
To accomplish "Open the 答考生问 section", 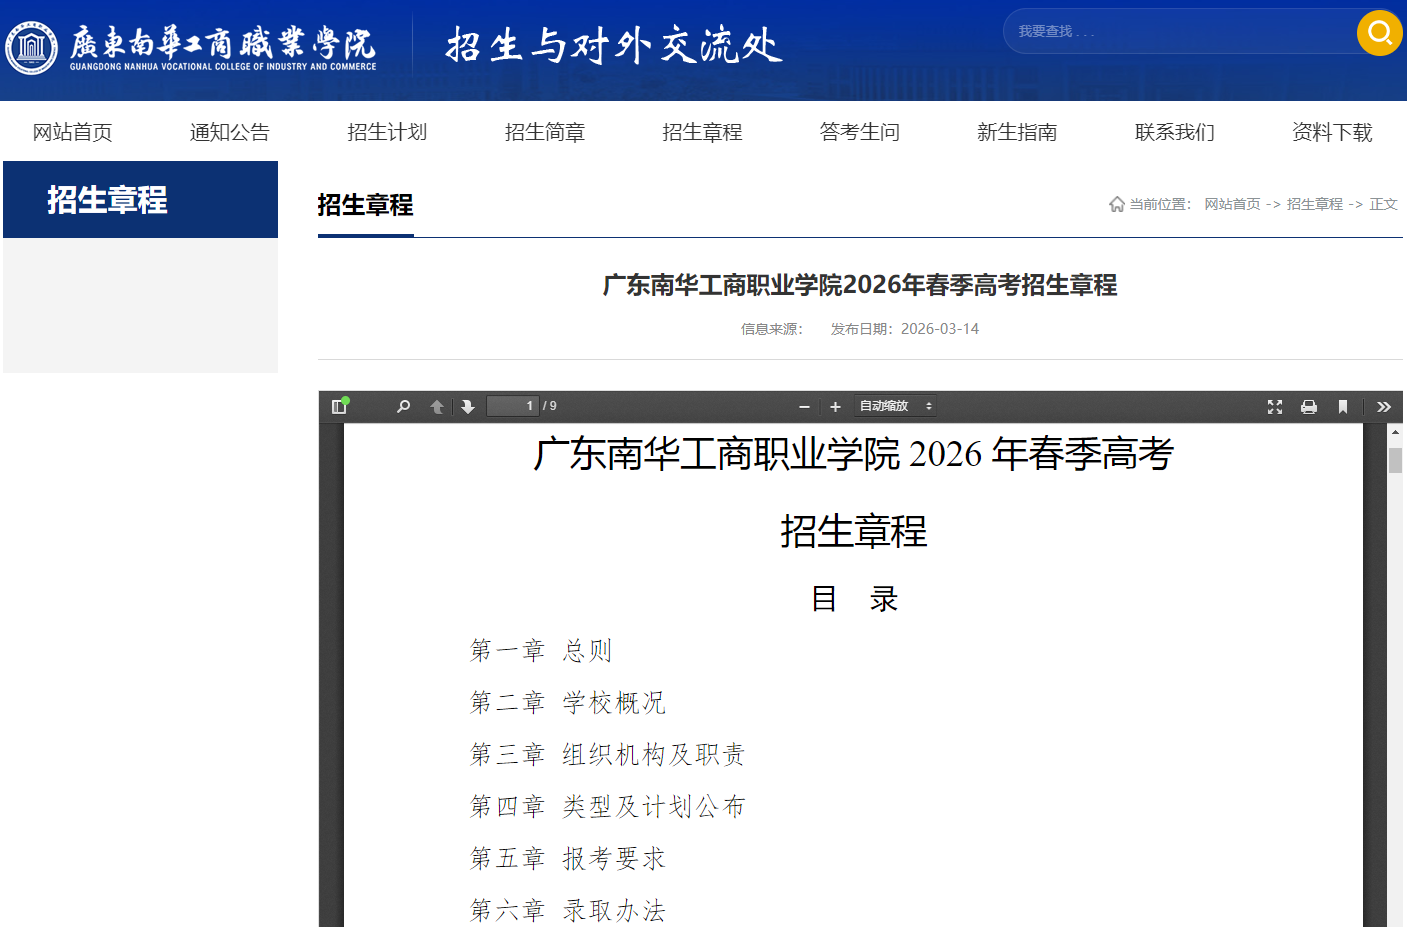I will [859, 131].
